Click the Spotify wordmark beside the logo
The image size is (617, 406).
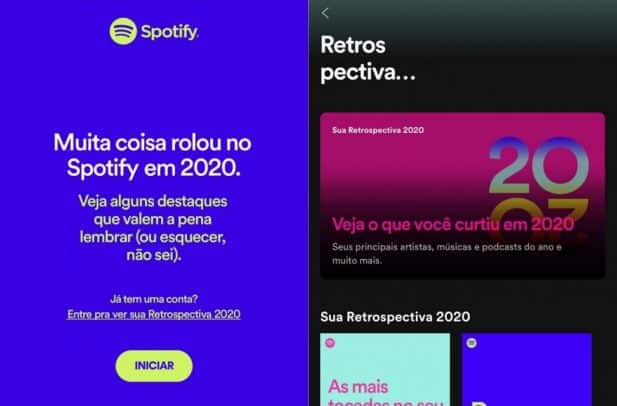169,32
